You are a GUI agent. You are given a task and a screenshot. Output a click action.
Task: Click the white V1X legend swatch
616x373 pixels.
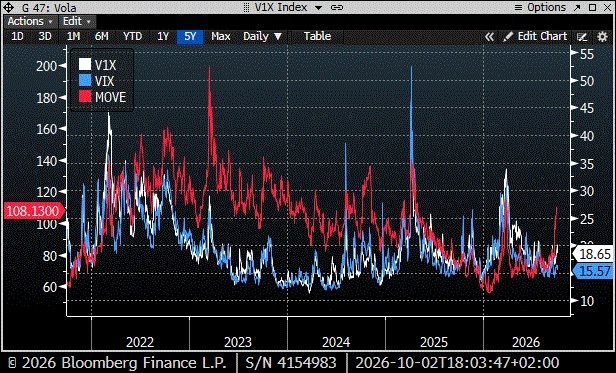tap(85, 64)
